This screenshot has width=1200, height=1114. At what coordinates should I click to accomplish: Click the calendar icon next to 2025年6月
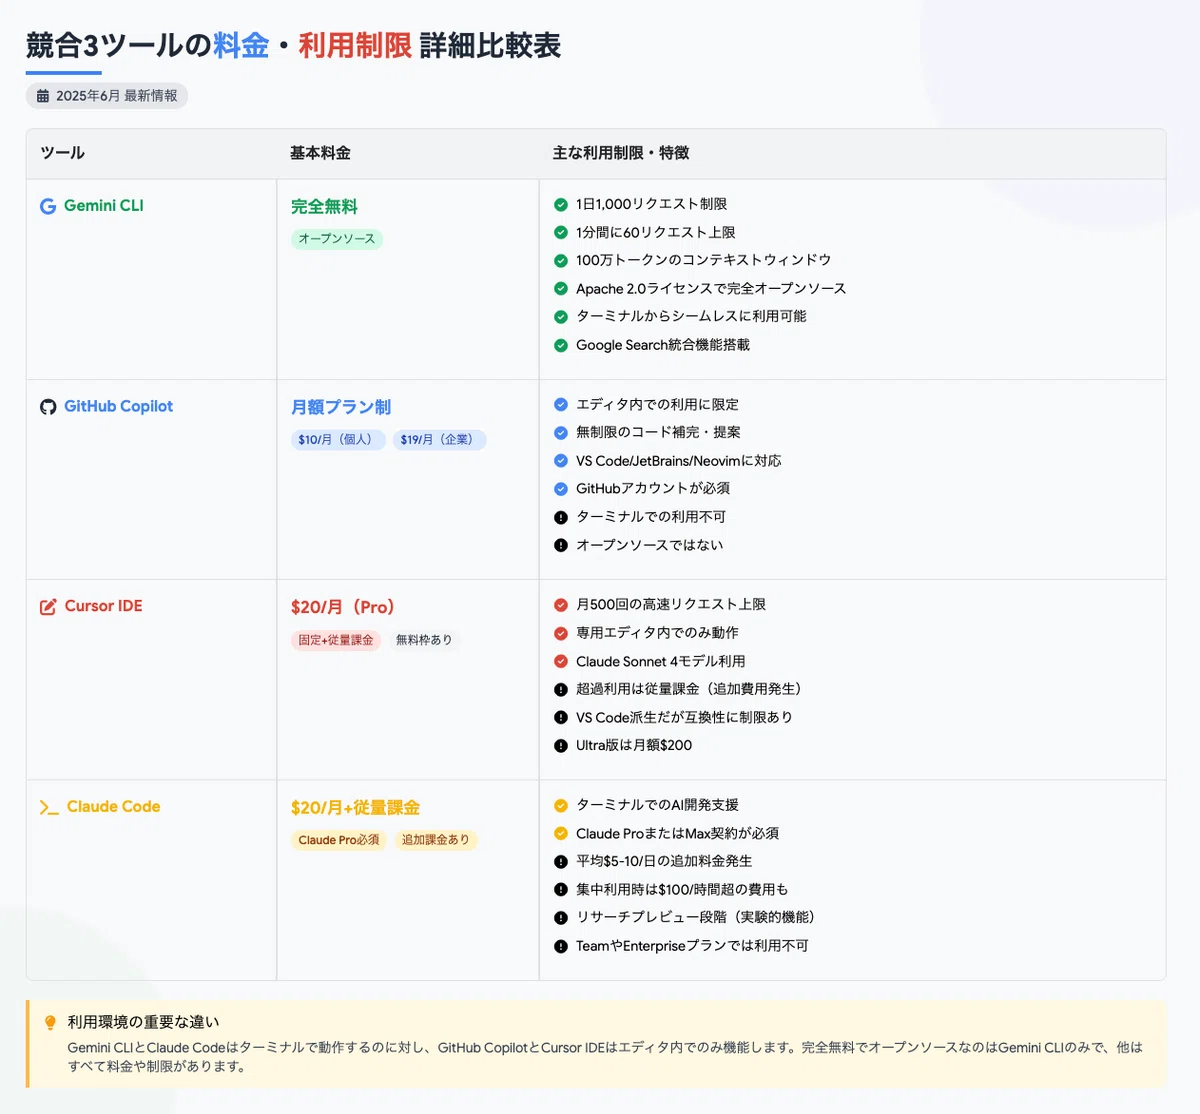point(43,96)
